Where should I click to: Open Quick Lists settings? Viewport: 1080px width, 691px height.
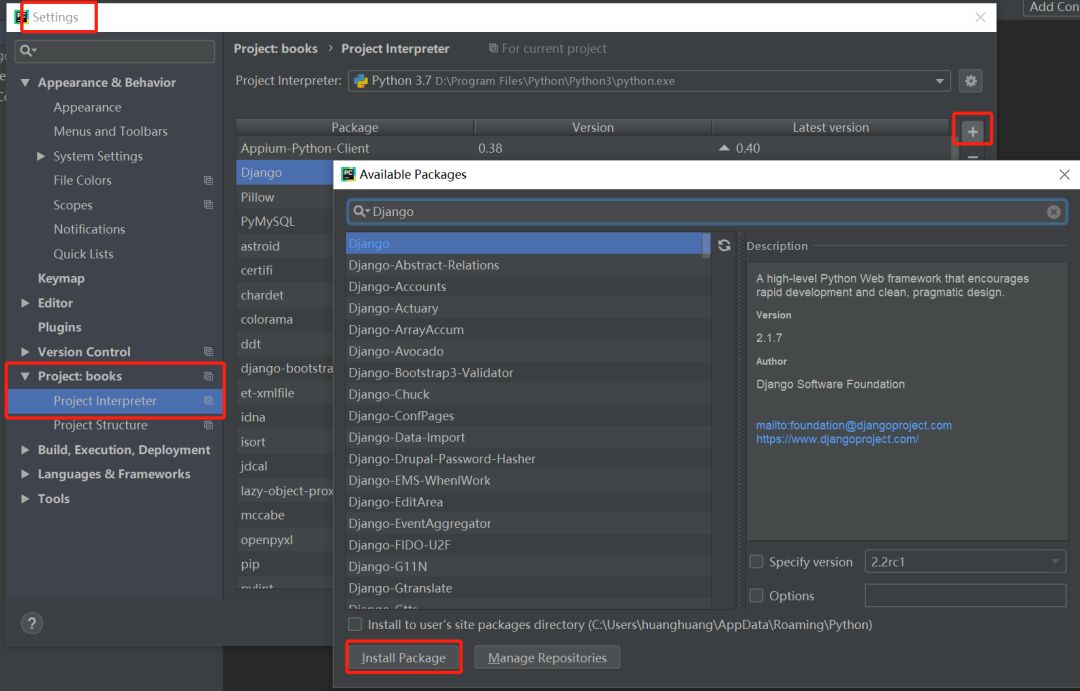click(83, 254)
